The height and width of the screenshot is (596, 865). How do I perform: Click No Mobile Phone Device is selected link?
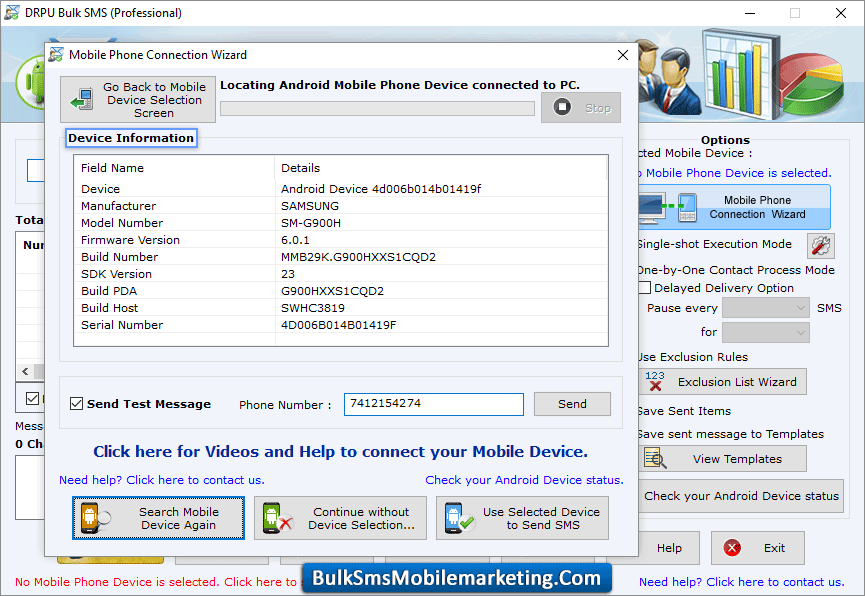pyautogui.click(x=156, y=582)
